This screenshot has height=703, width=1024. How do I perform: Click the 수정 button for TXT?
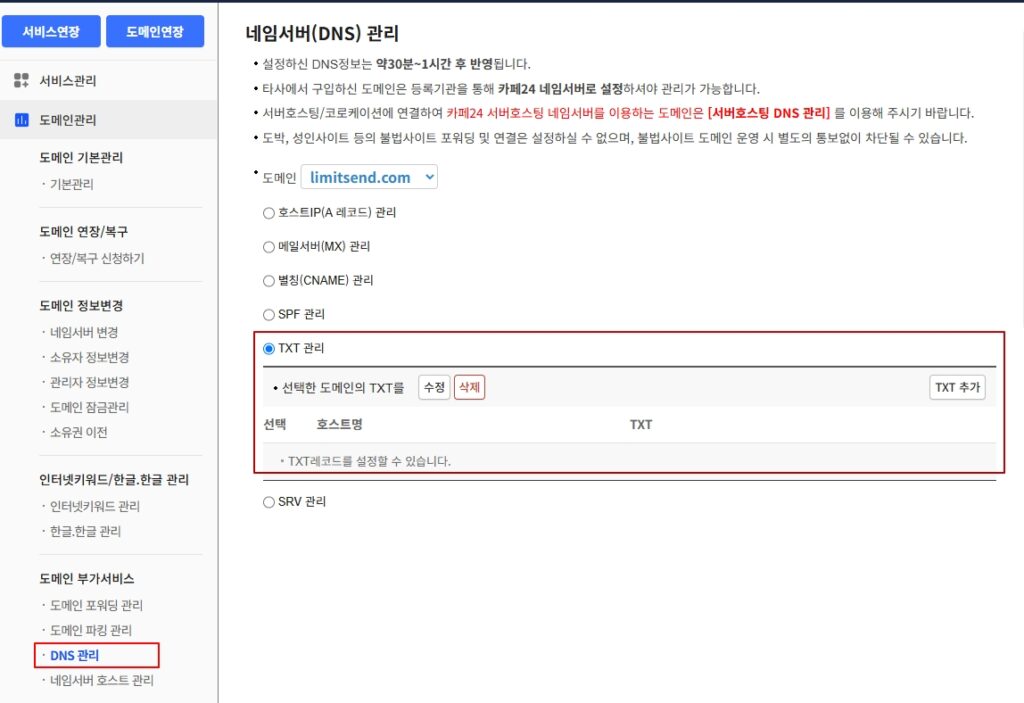pos(434,387)
